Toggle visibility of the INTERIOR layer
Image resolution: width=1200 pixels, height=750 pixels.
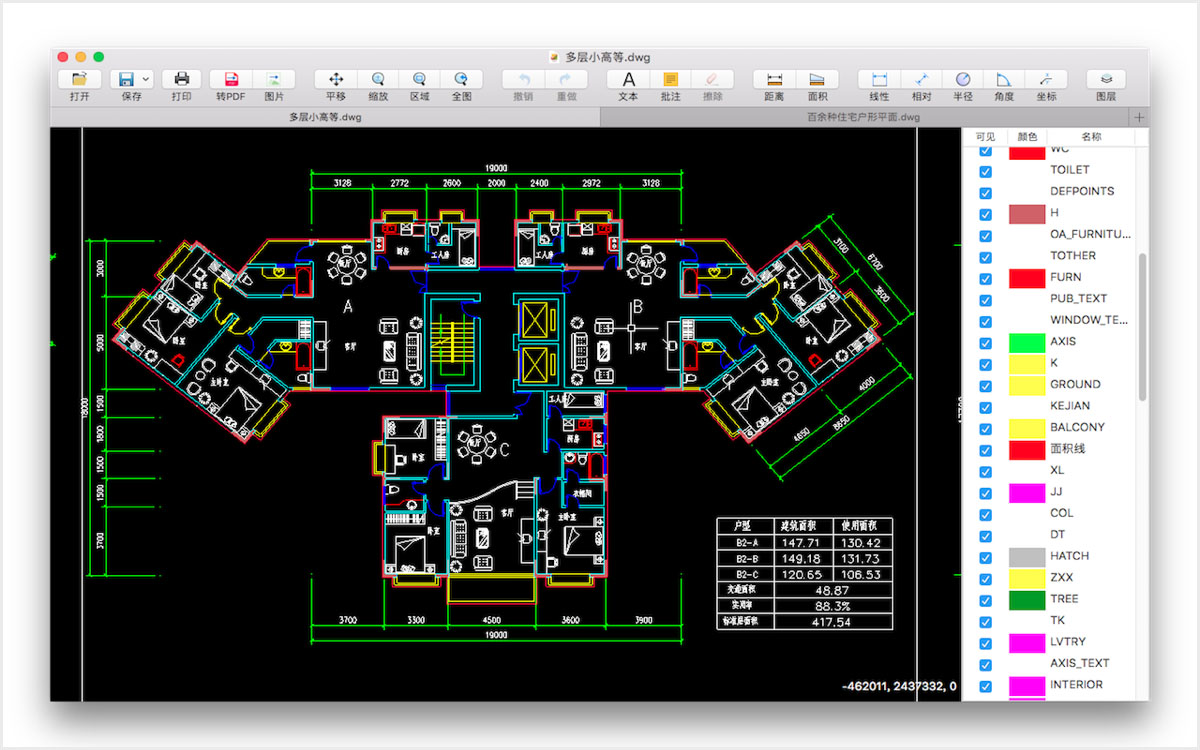[x=985, y=686]
